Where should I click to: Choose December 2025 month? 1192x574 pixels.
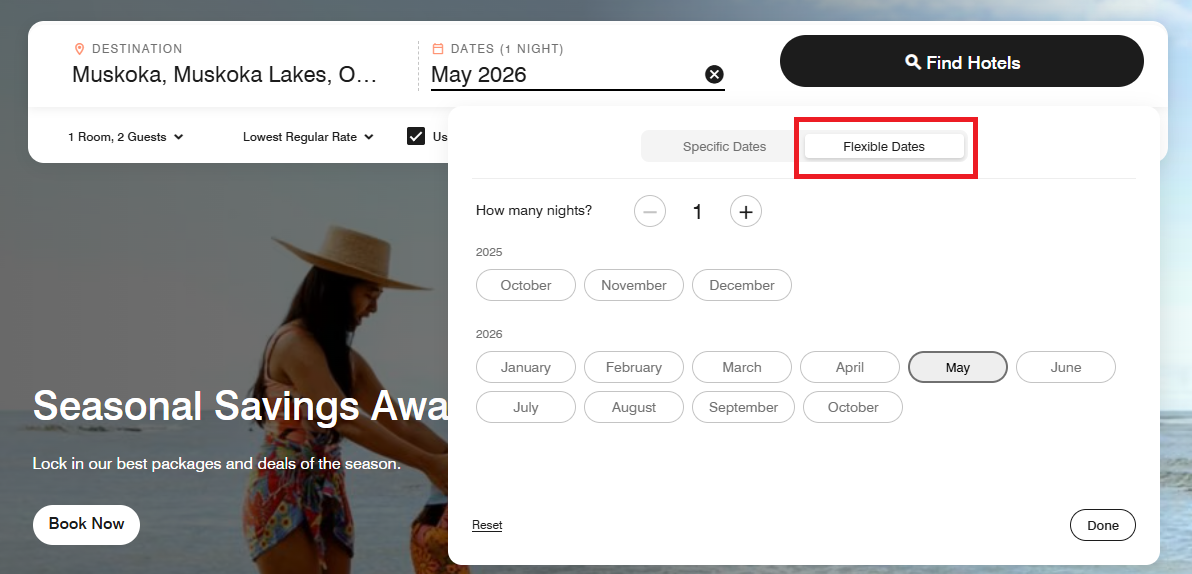[741, 285]
